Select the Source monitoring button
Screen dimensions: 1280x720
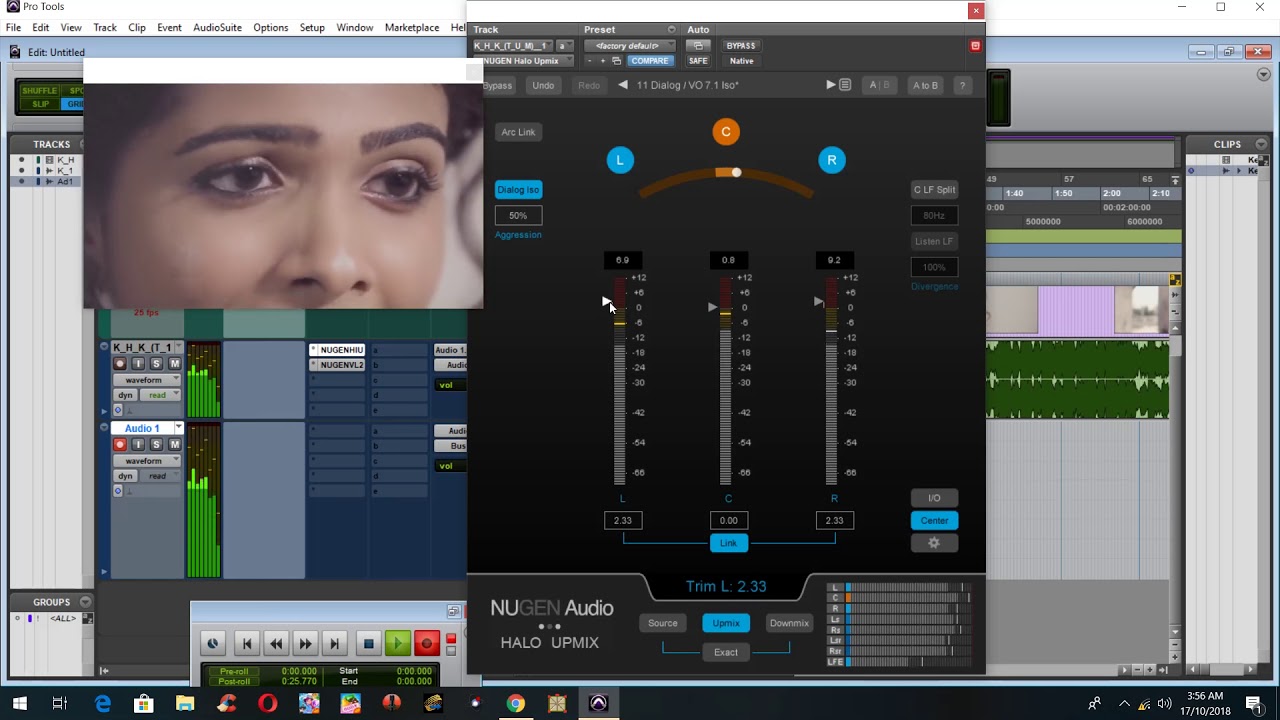click(x=662, y=623)
